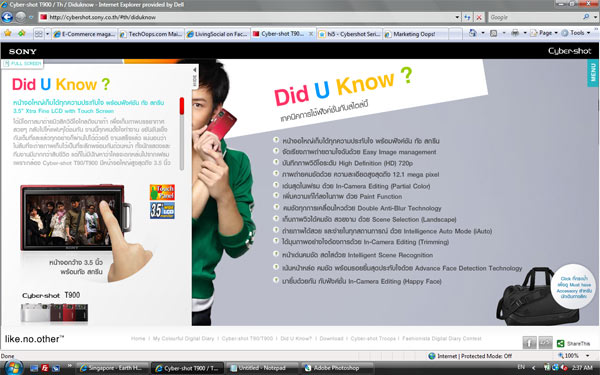Switch to the LivingSocial on Fac... tab
600x375 pixels.
pos(217,34)
